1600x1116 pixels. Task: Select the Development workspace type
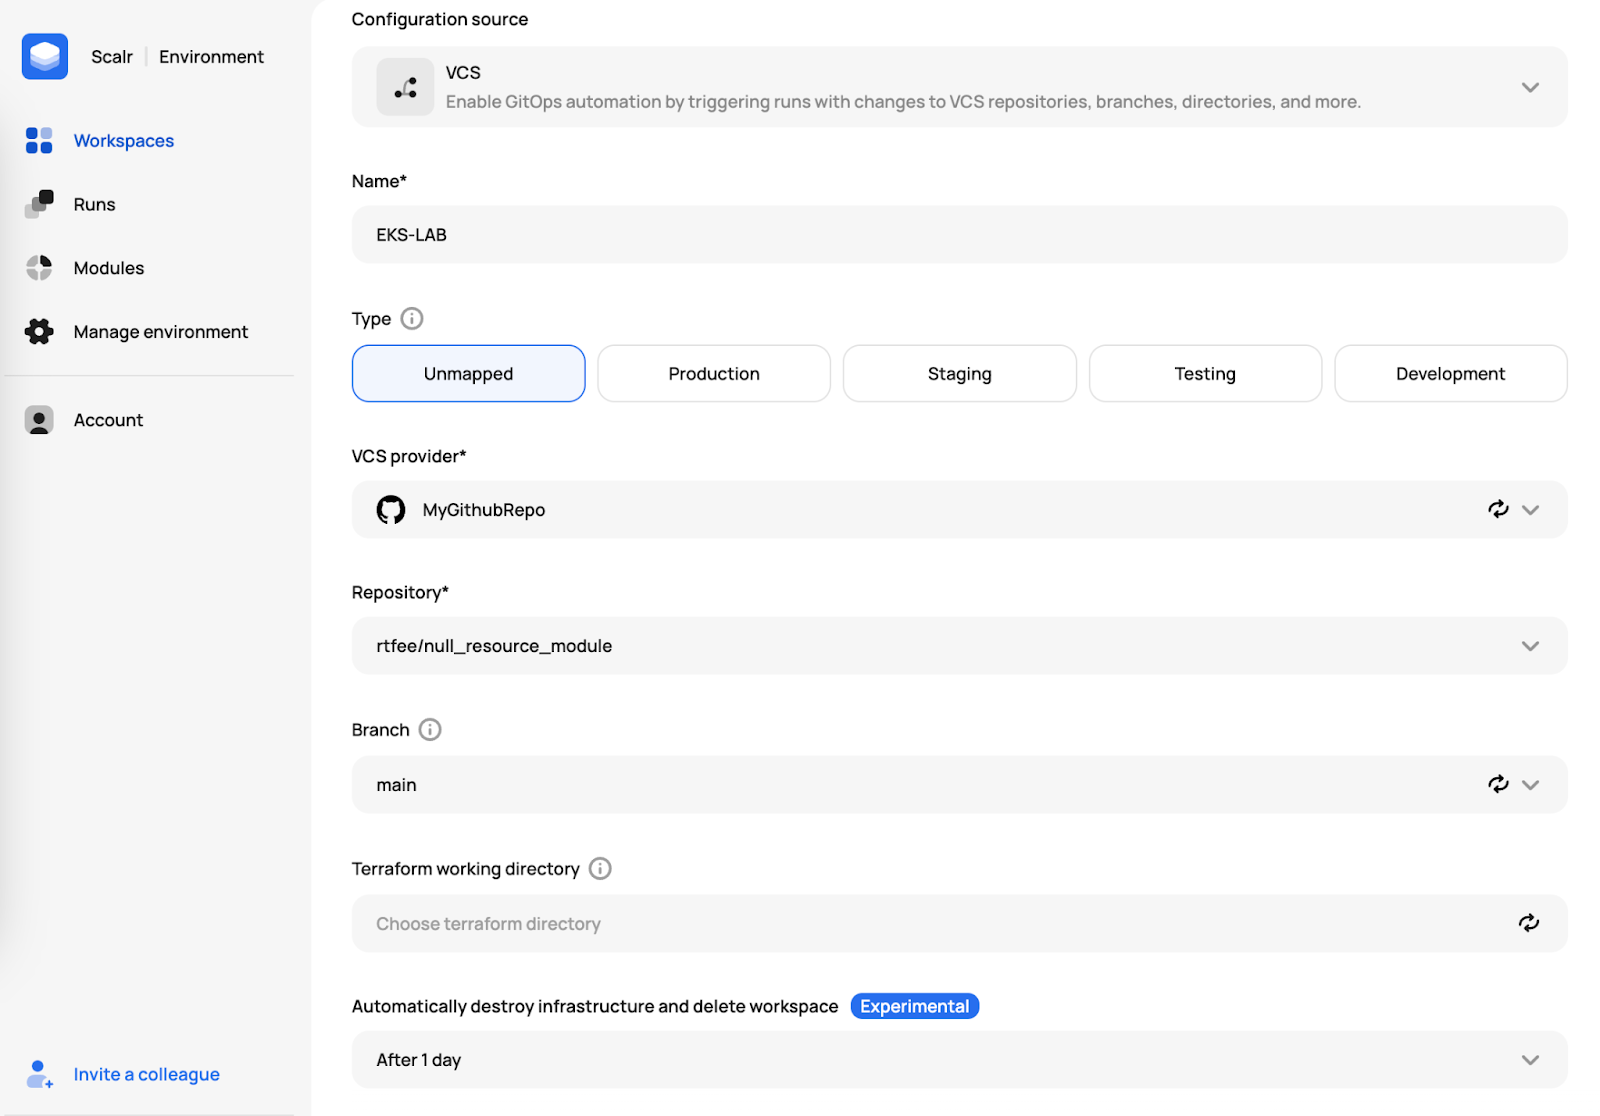coord(1451,374)
